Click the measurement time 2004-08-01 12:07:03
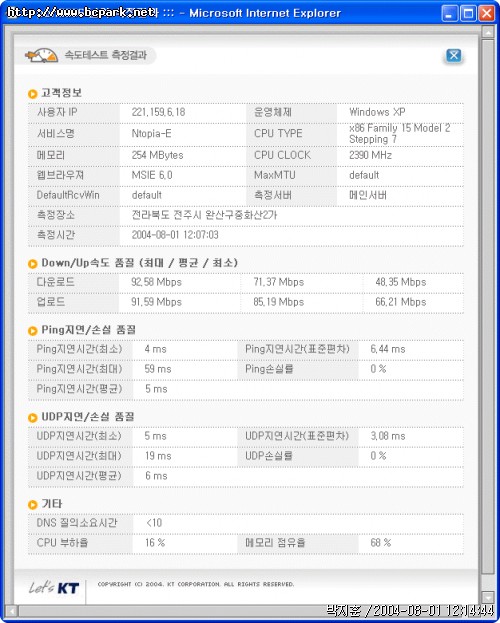 point(175,234)
